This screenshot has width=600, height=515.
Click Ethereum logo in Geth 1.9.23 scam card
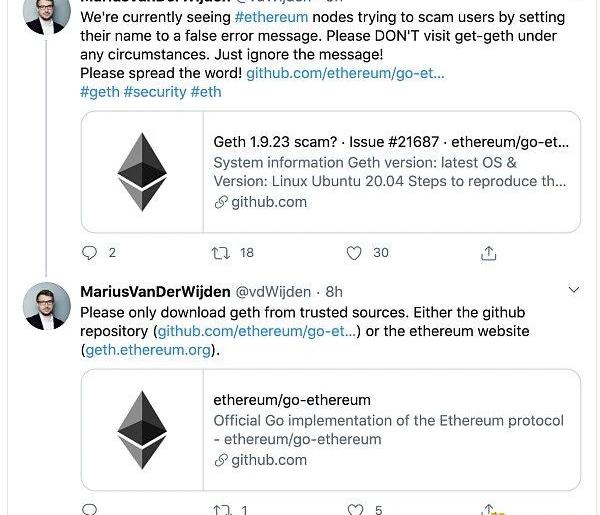141,171
